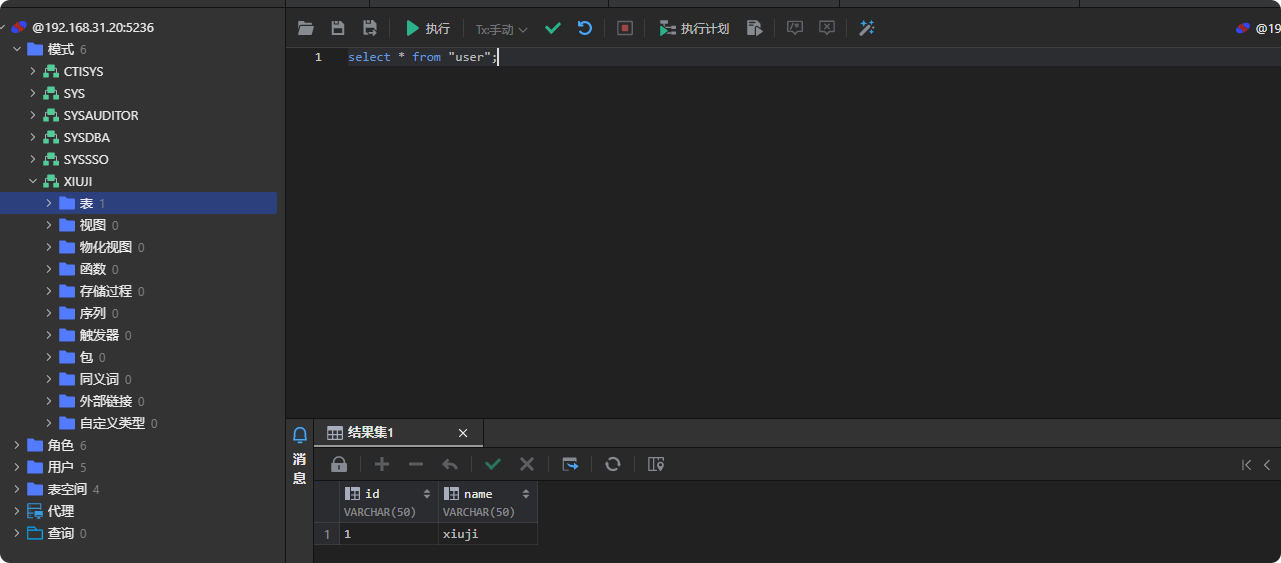Viewport: 1281px width, 563px height.
Task: Switch to the 结果集1 tab
Action: click(370, 433)
